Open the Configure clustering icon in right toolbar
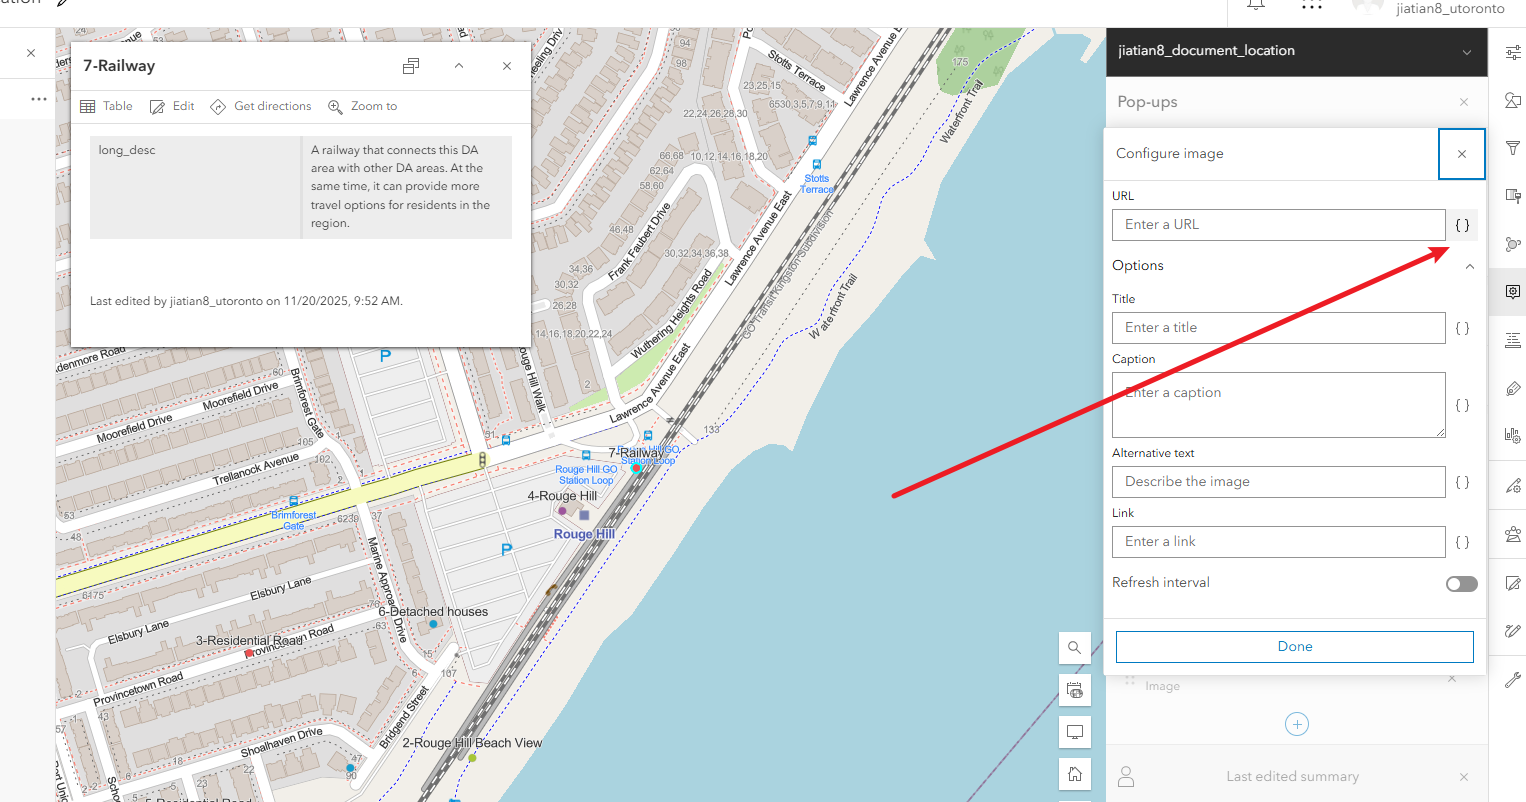The height and width of the screenshot is (802, 1526). point(1513,244)
